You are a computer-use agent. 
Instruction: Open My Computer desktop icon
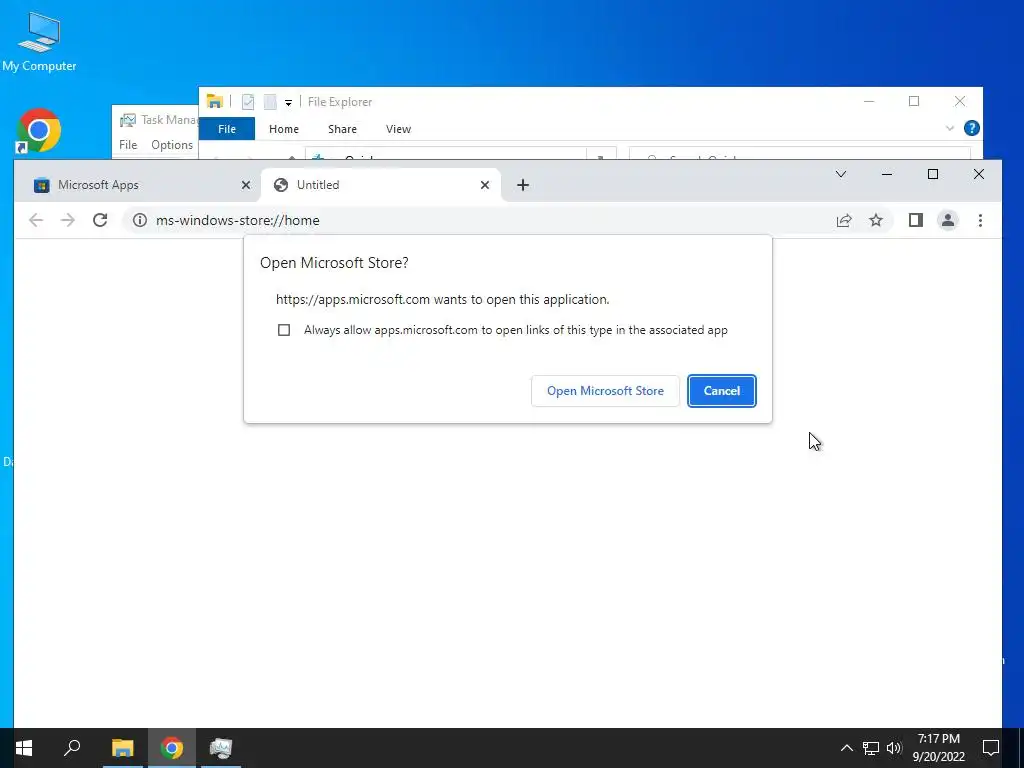pyautogui.click(x=39, y=42)
